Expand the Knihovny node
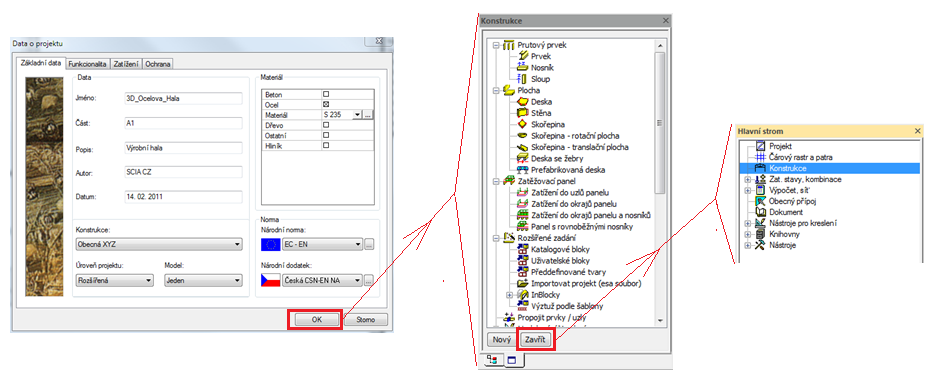 pyautogui.click(x=747, y=234)
